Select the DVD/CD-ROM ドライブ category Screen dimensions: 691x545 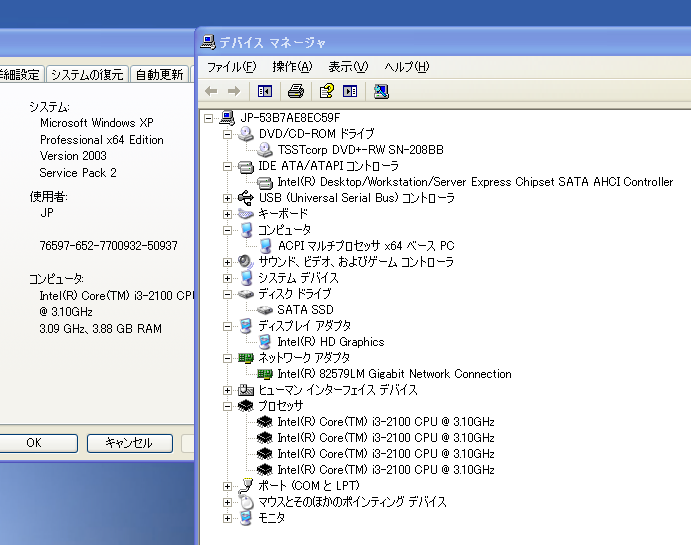click(x=316, y=133)
